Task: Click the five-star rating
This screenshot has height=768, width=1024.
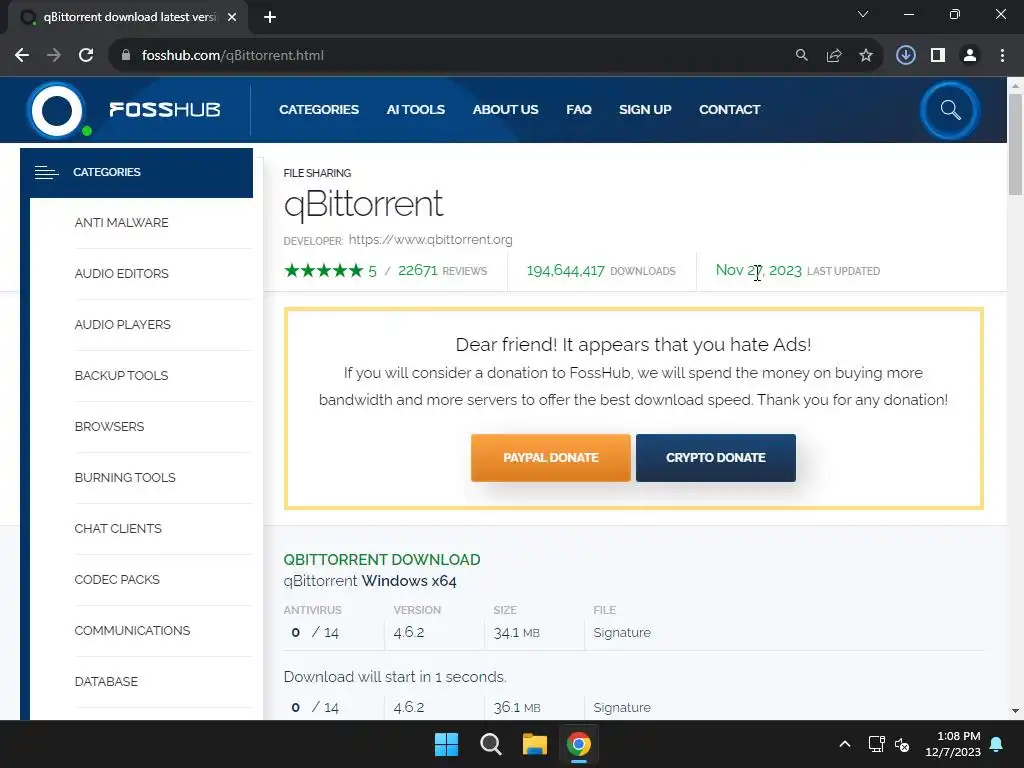Action: coord(323,270)
